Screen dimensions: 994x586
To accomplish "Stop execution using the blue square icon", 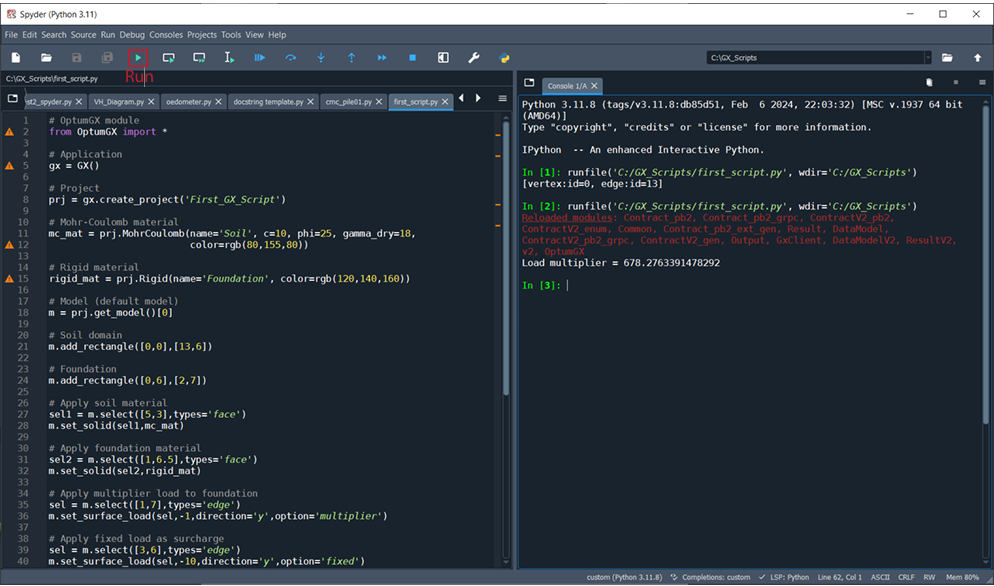I will pyautogui.click(x=412, y=58).
